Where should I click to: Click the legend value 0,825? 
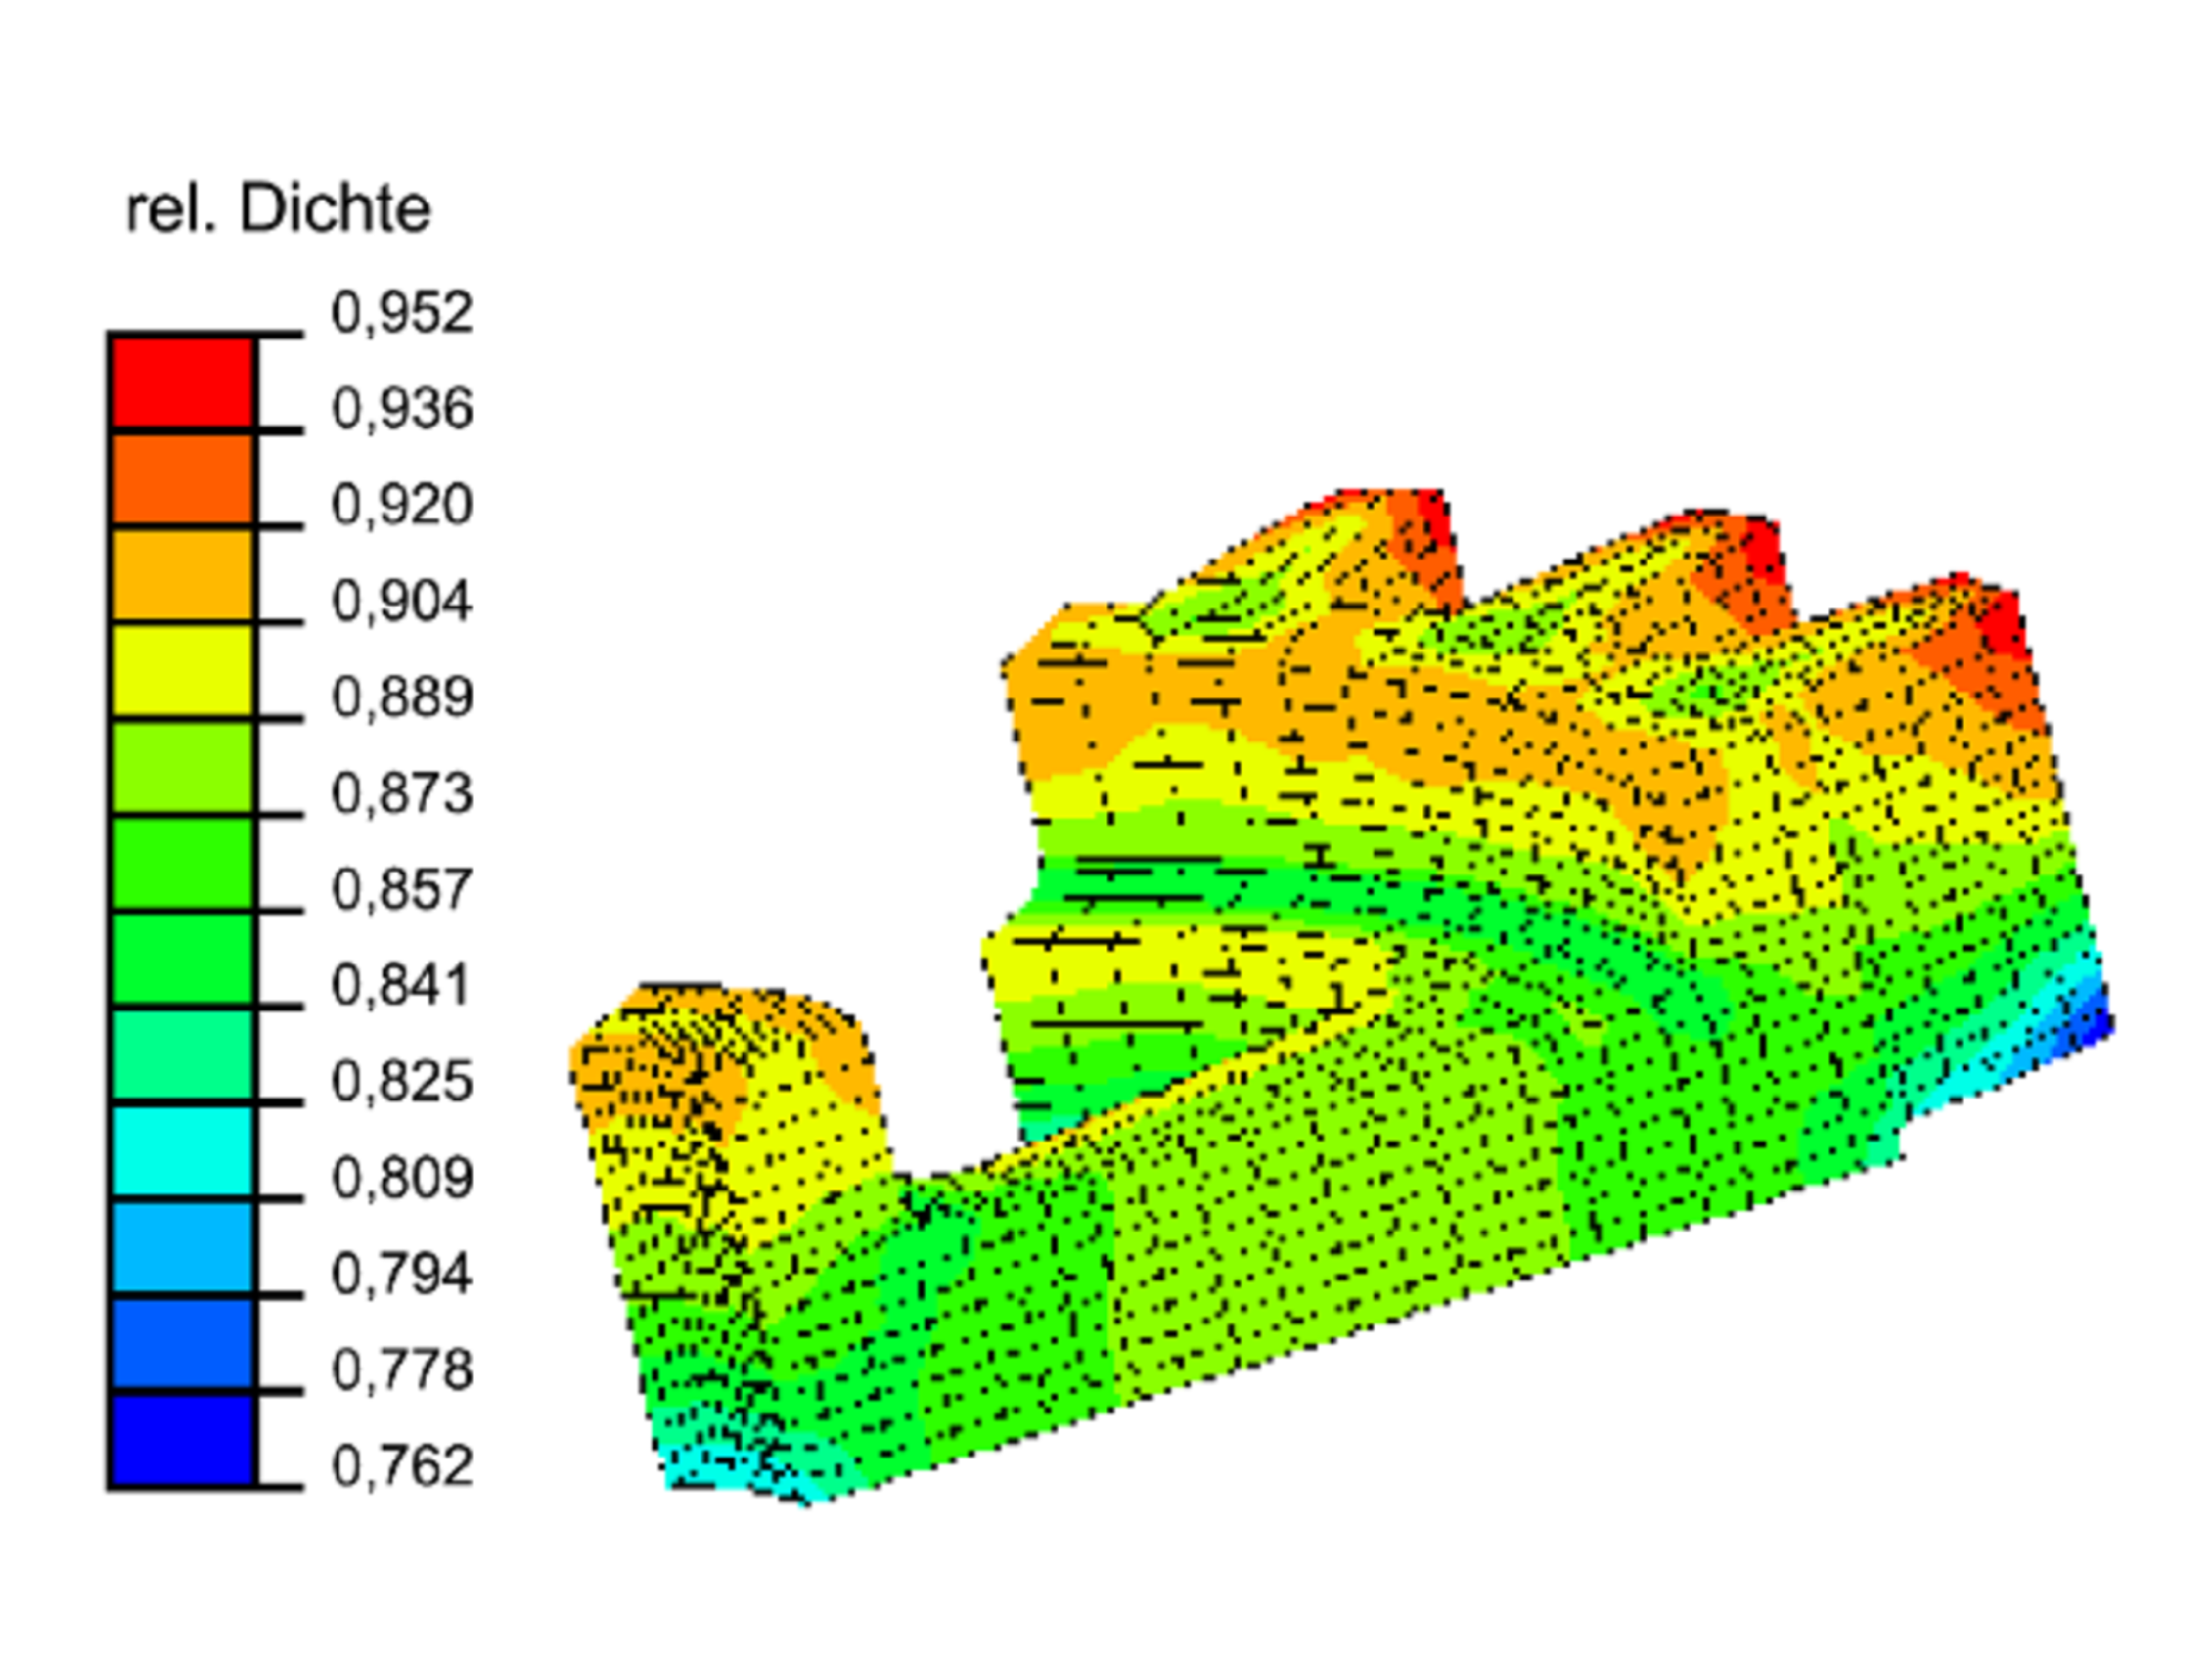402,1081
